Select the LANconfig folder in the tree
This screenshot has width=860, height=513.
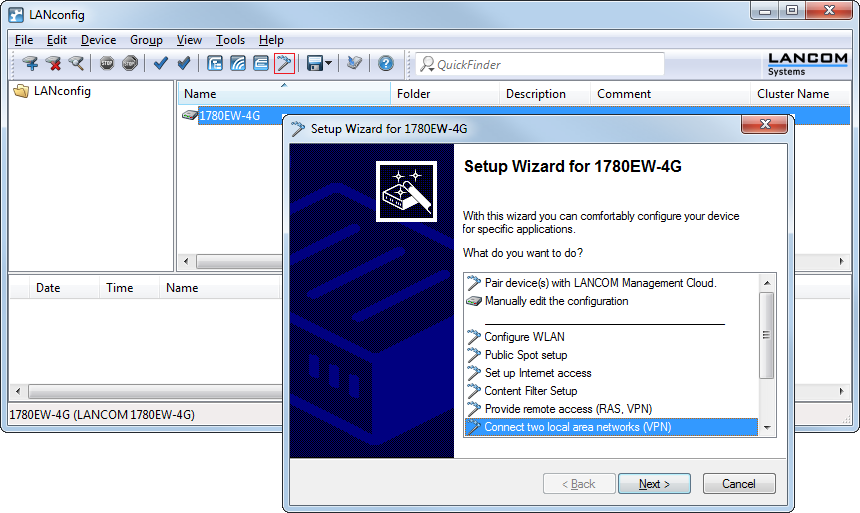coord(61,91)
